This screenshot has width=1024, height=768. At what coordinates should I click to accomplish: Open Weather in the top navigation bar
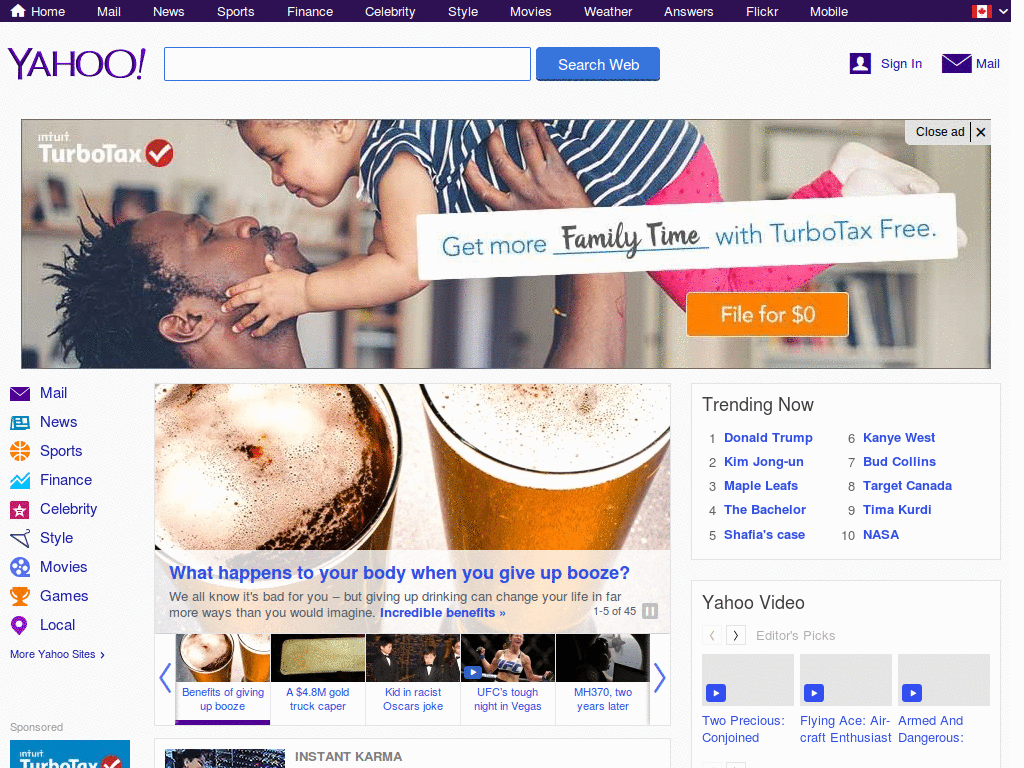click(x=608, y=11)
